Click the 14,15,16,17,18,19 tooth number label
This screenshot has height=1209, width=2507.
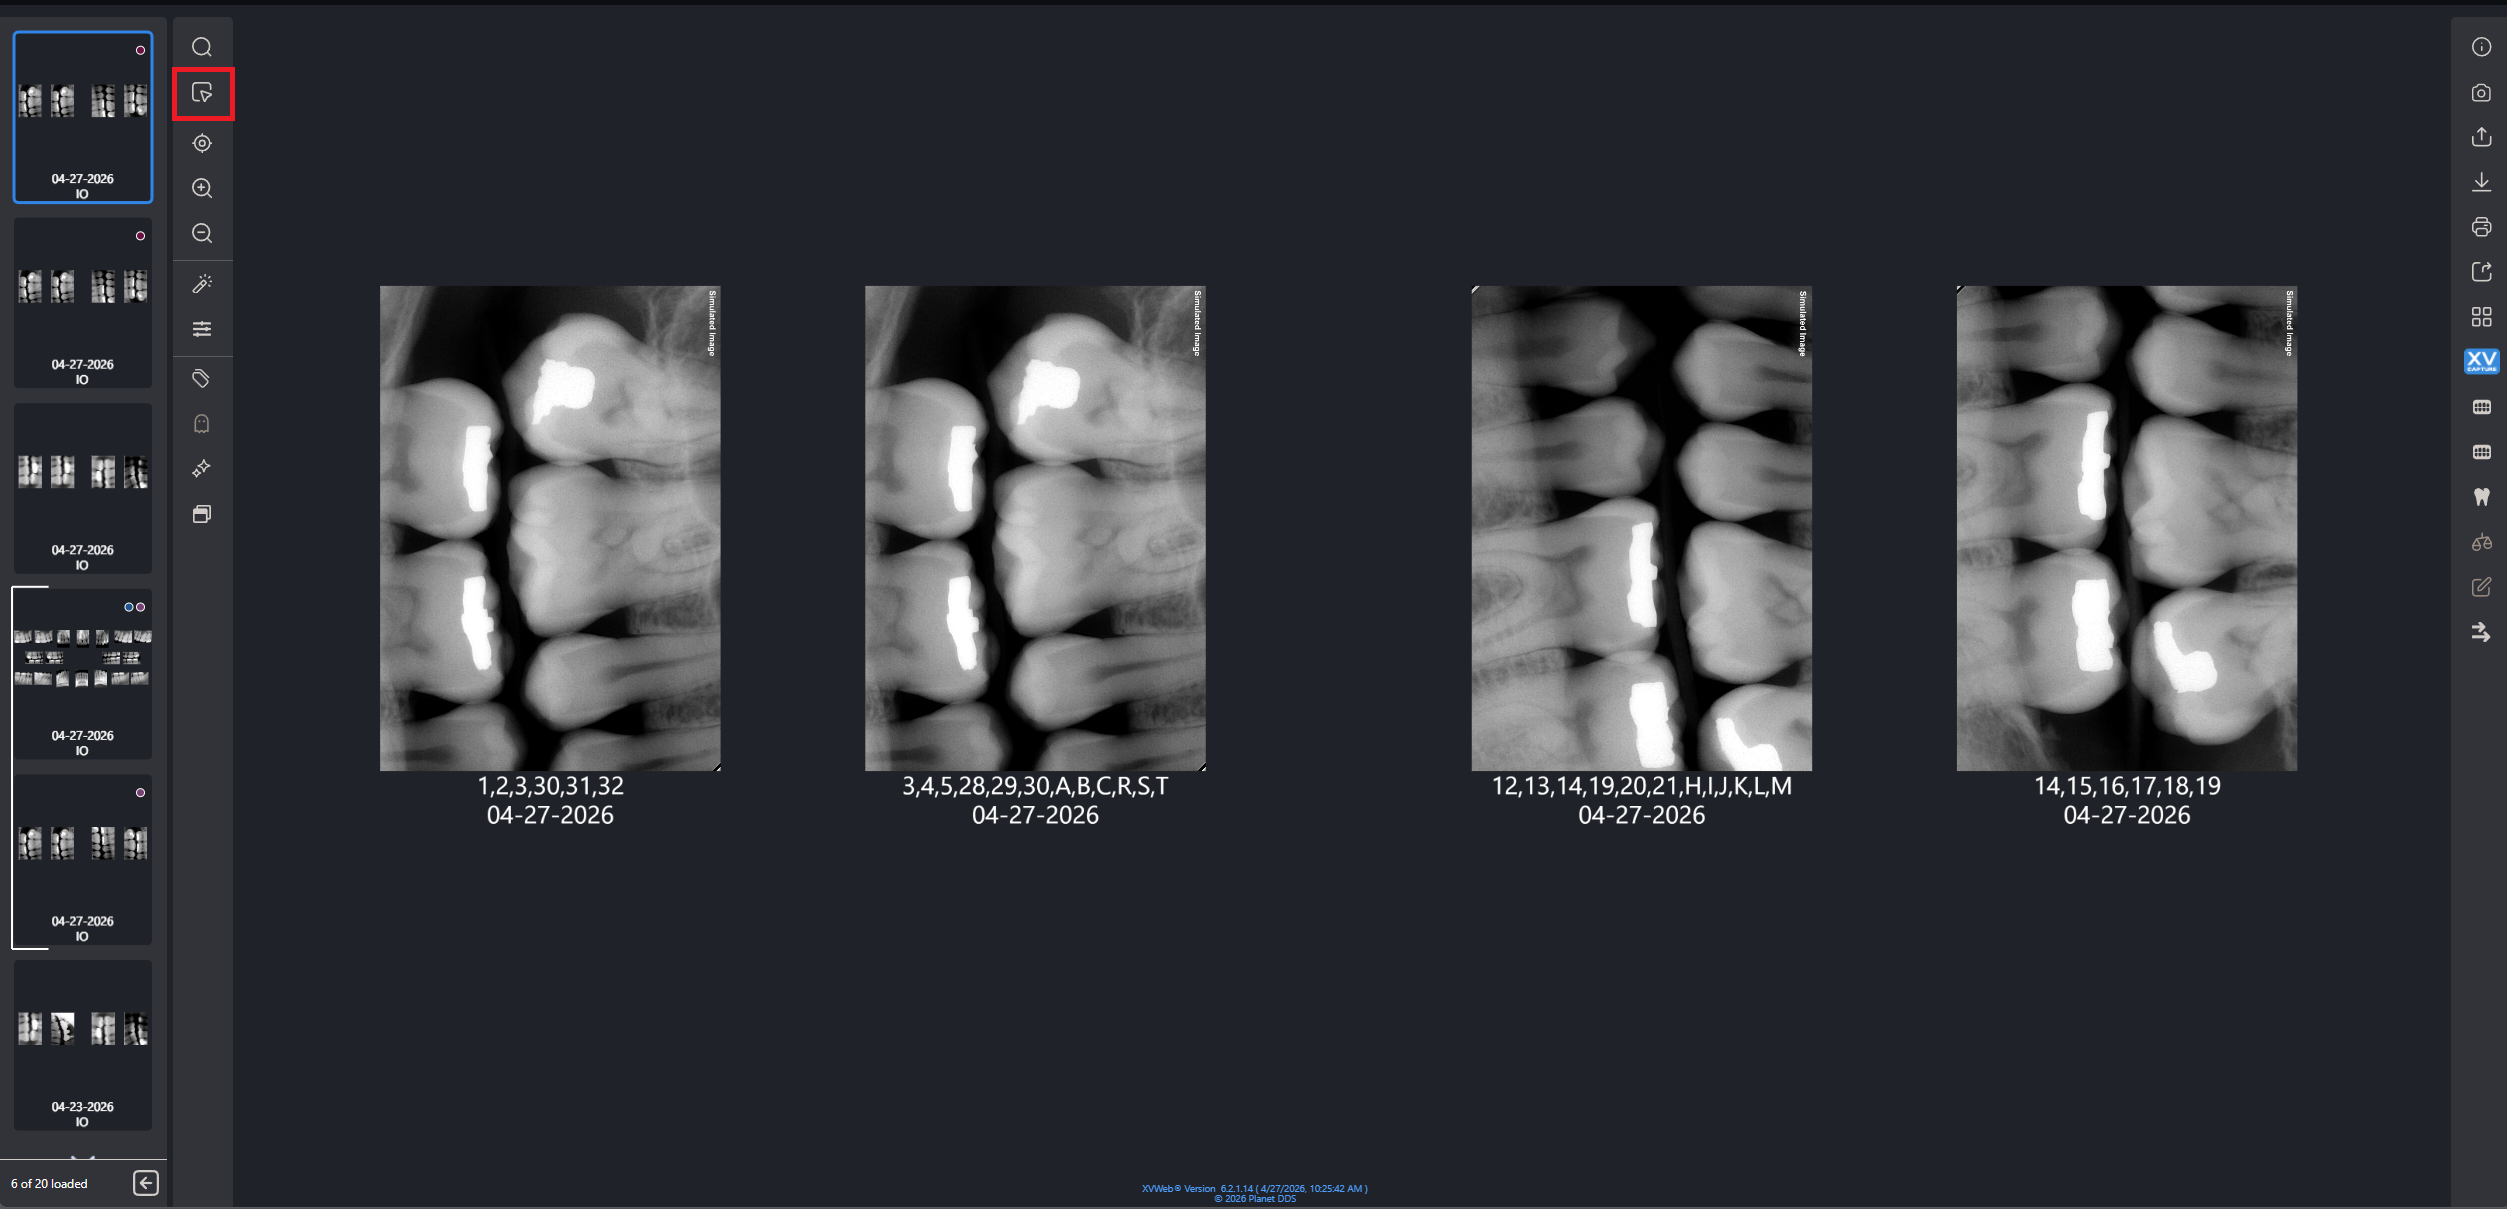(x=2127, y=786)
